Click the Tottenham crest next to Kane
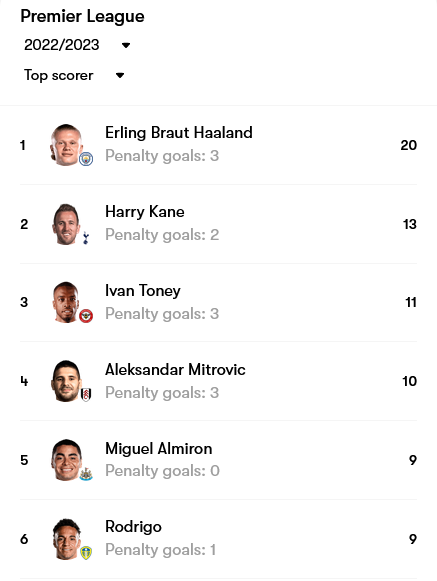 tap(86, 238)
